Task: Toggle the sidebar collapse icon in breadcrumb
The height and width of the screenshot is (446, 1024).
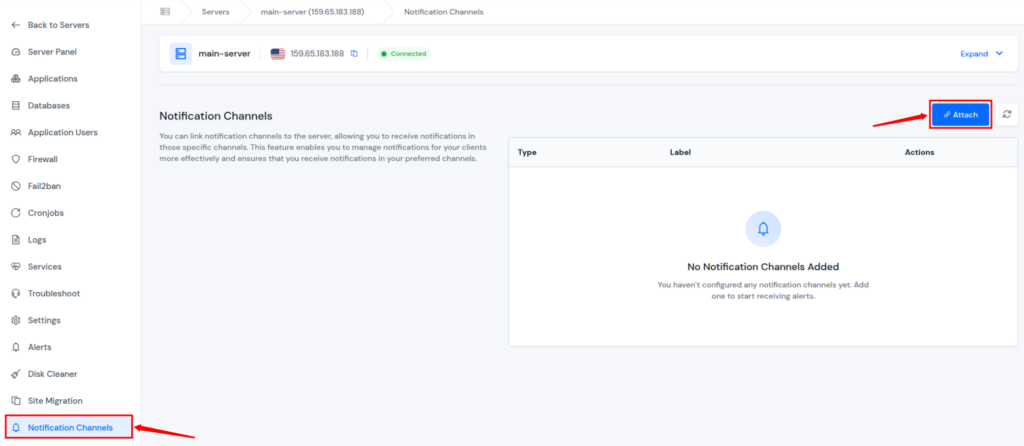Action: coord(165,12)
